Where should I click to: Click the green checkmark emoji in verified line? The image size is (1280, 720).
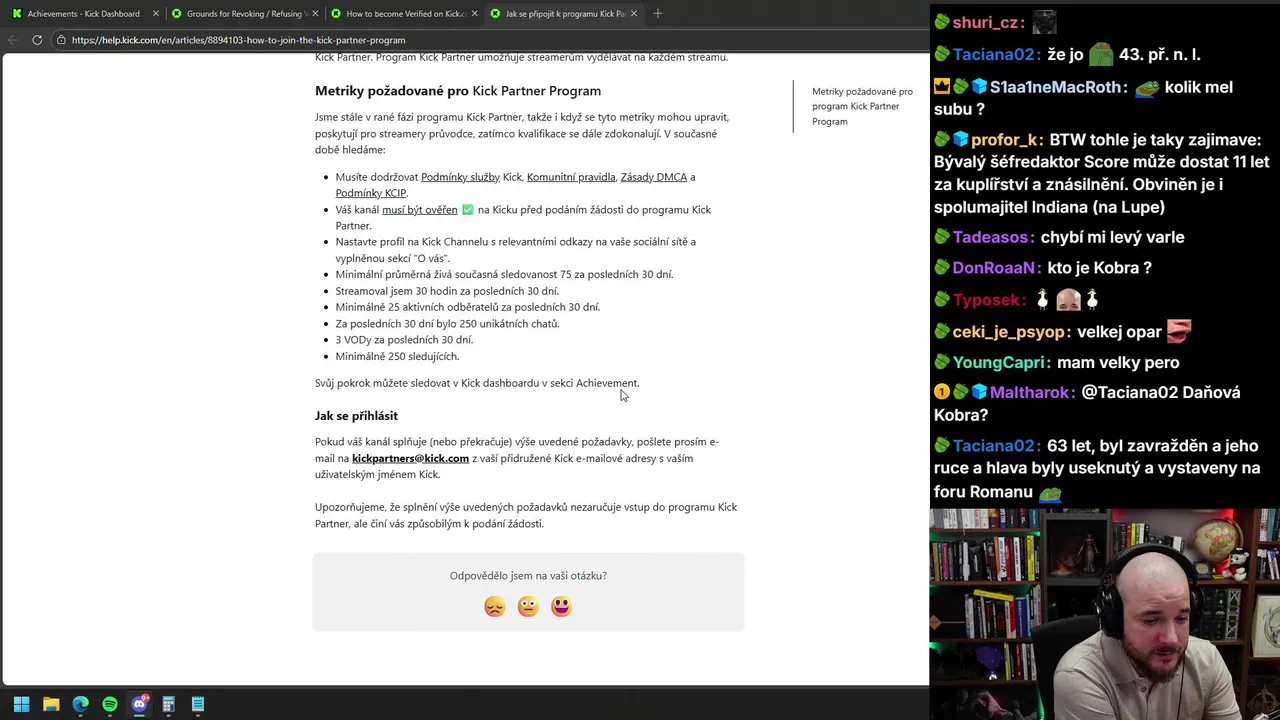tap(467, 210)
